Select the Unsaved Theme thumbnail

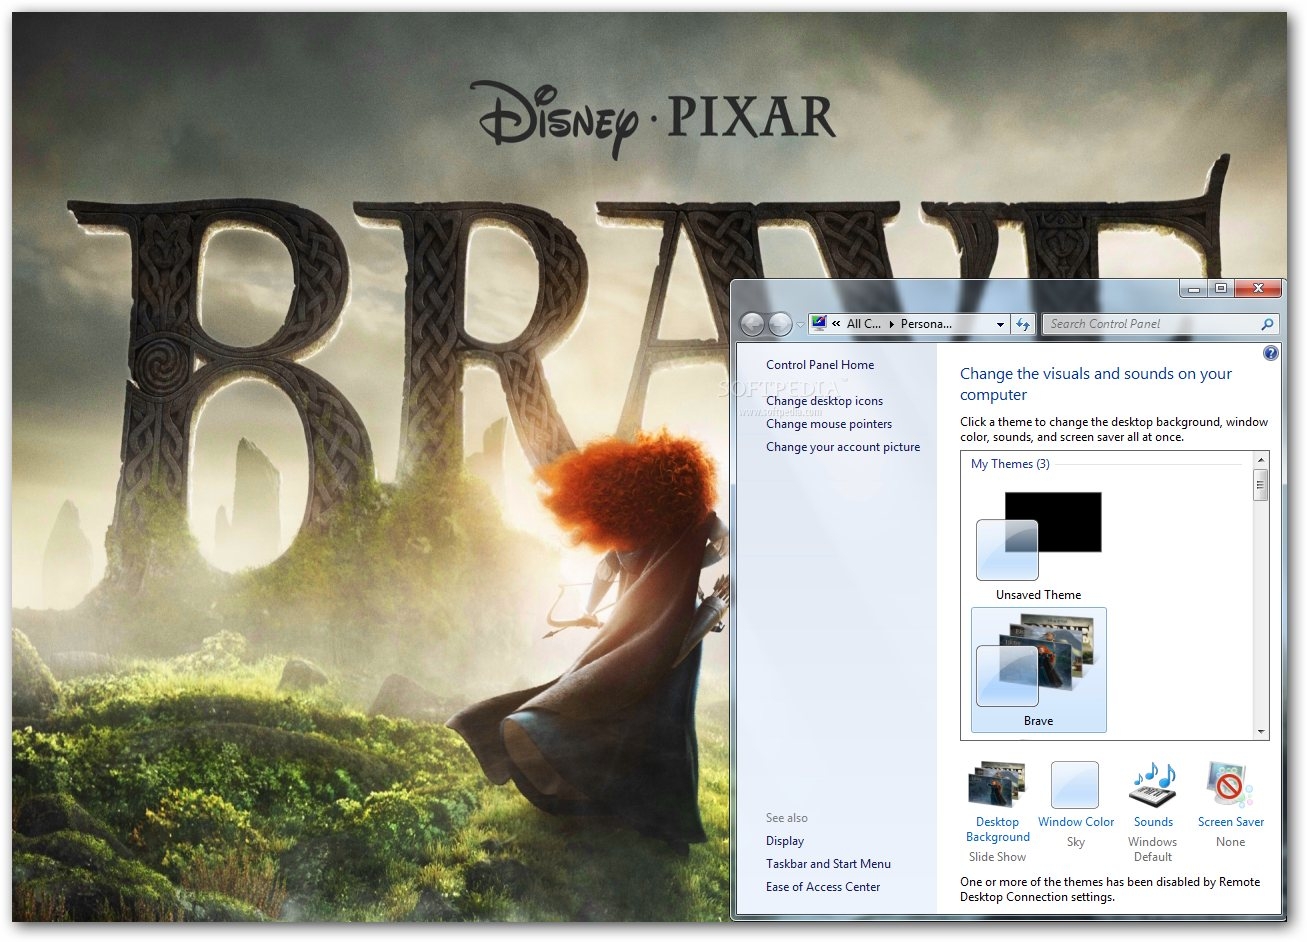(1038, 545)
